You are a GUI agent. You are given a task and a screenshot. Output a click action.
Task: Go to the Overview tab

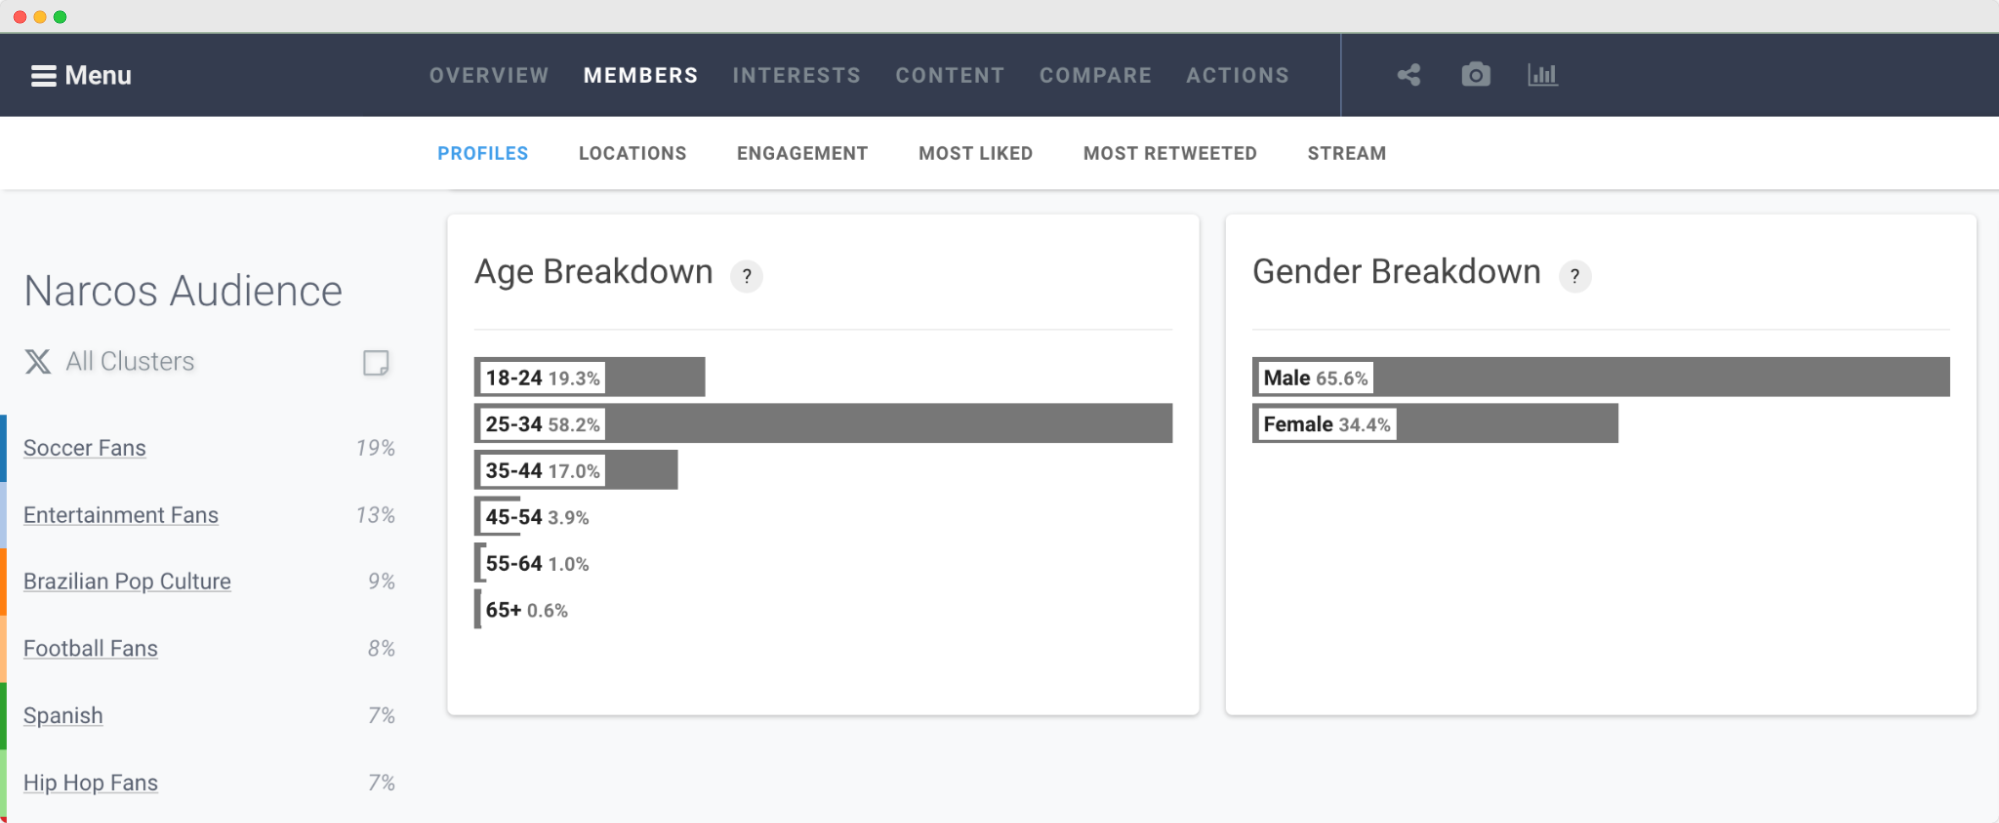(489, 76)
